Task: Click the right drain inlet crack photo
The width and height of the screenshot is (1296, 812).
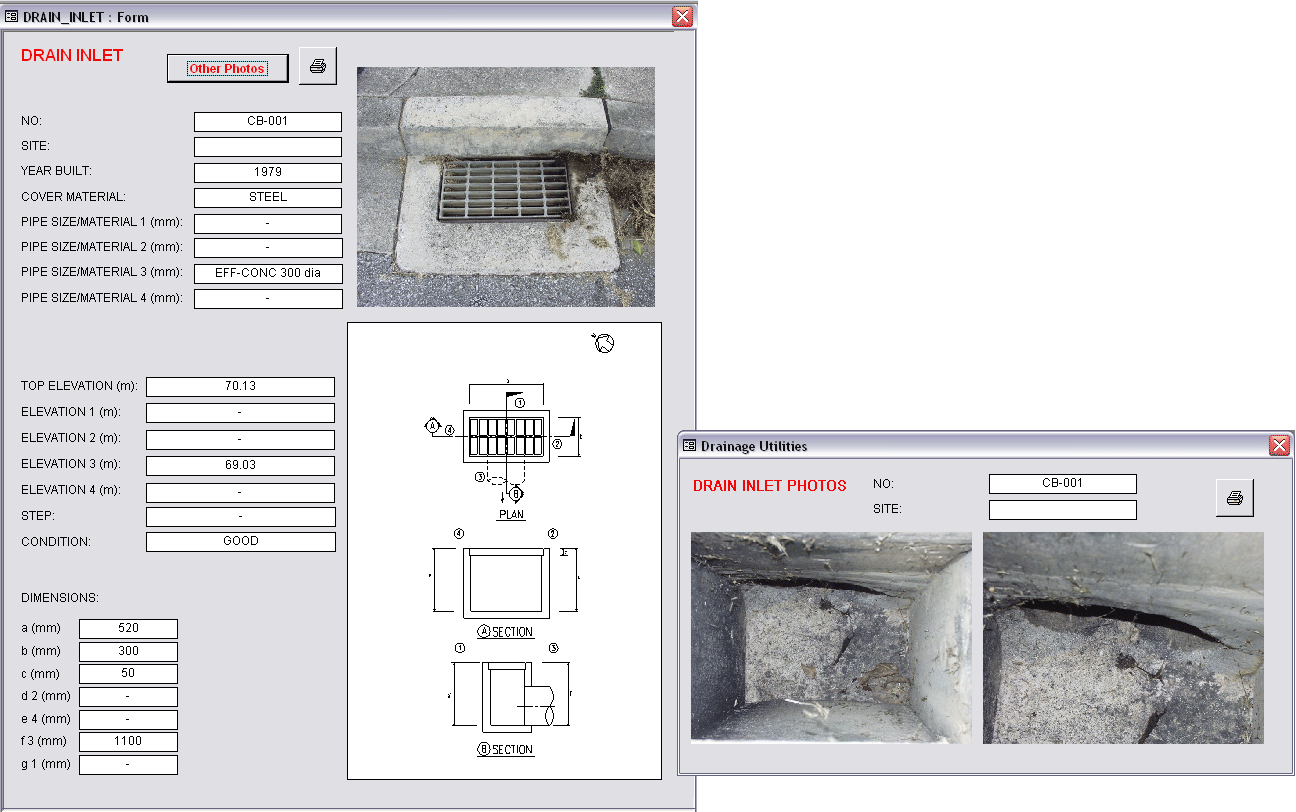Action: [1123, 637]
